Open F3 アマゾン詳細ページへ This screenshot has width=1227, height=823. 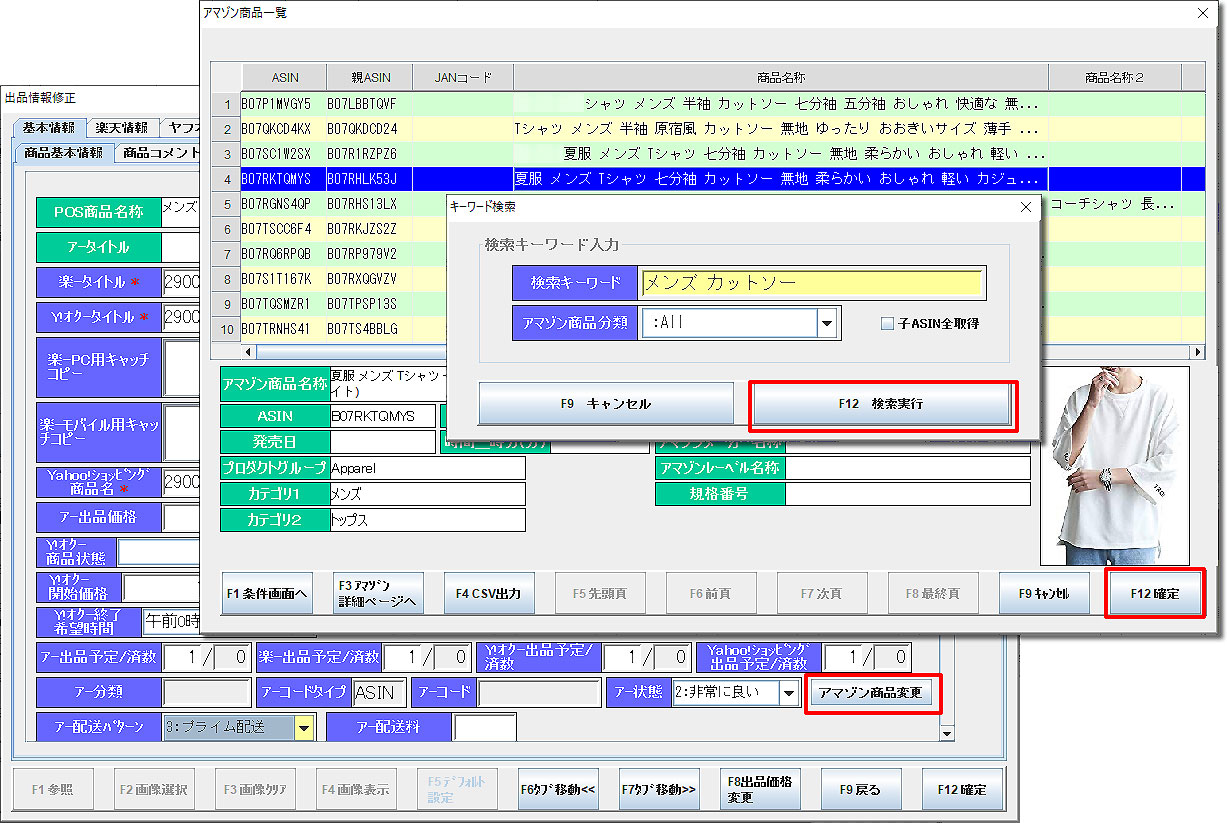click(378, 593)
